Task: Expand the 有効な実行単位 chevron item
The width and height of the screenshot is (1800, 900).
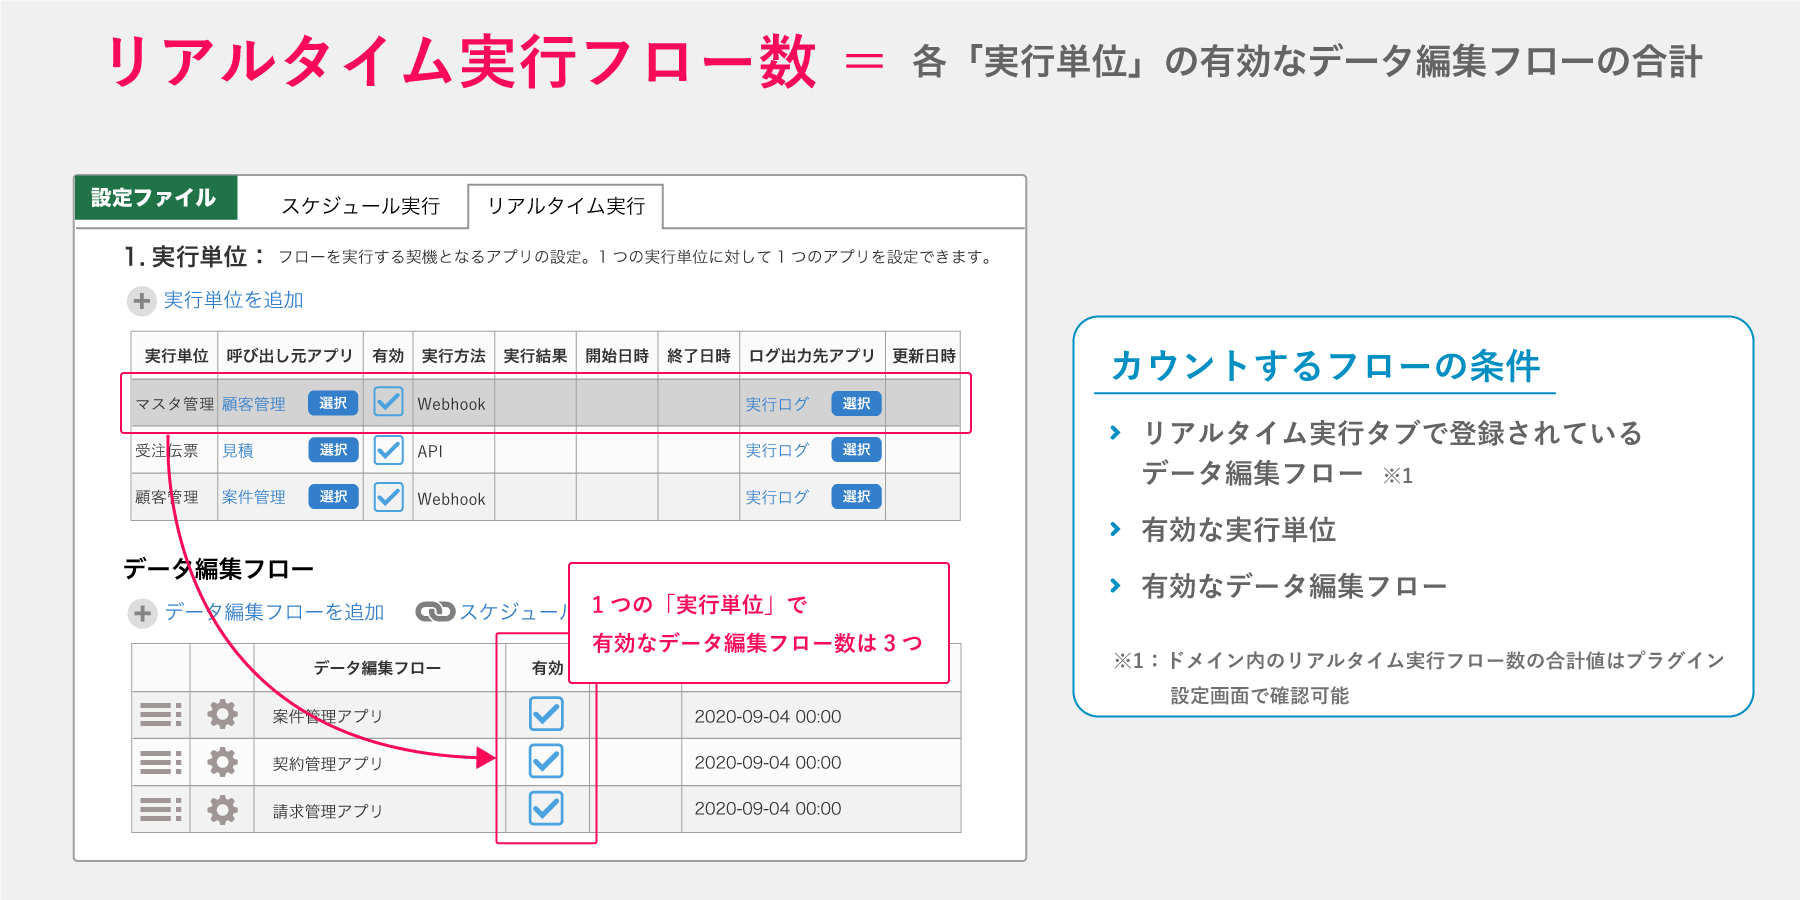Action: click(1116, 529)
